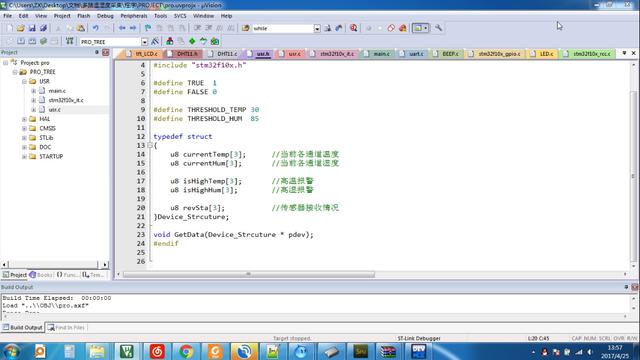The image size is (640, 360).
Task: Switch to the uart.c editor tab
Action: click(x=413, y=54)
